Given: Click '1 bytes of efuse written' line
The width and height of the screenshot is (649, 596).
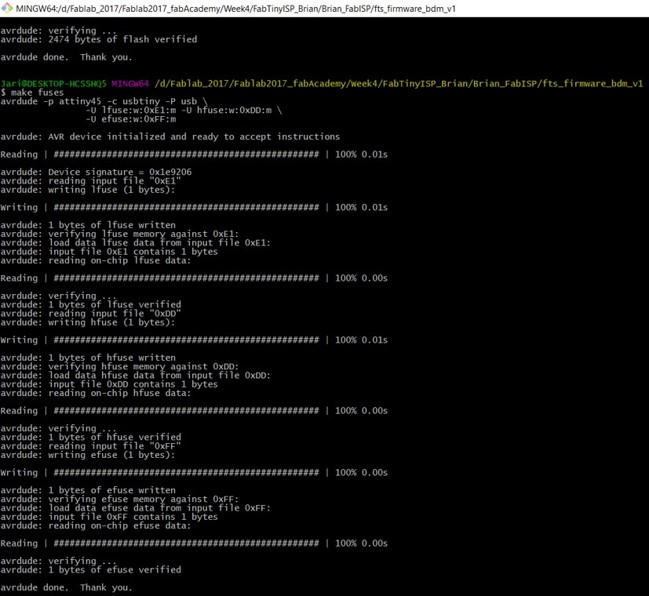Looking at the screenshot, I should [88, 490].
